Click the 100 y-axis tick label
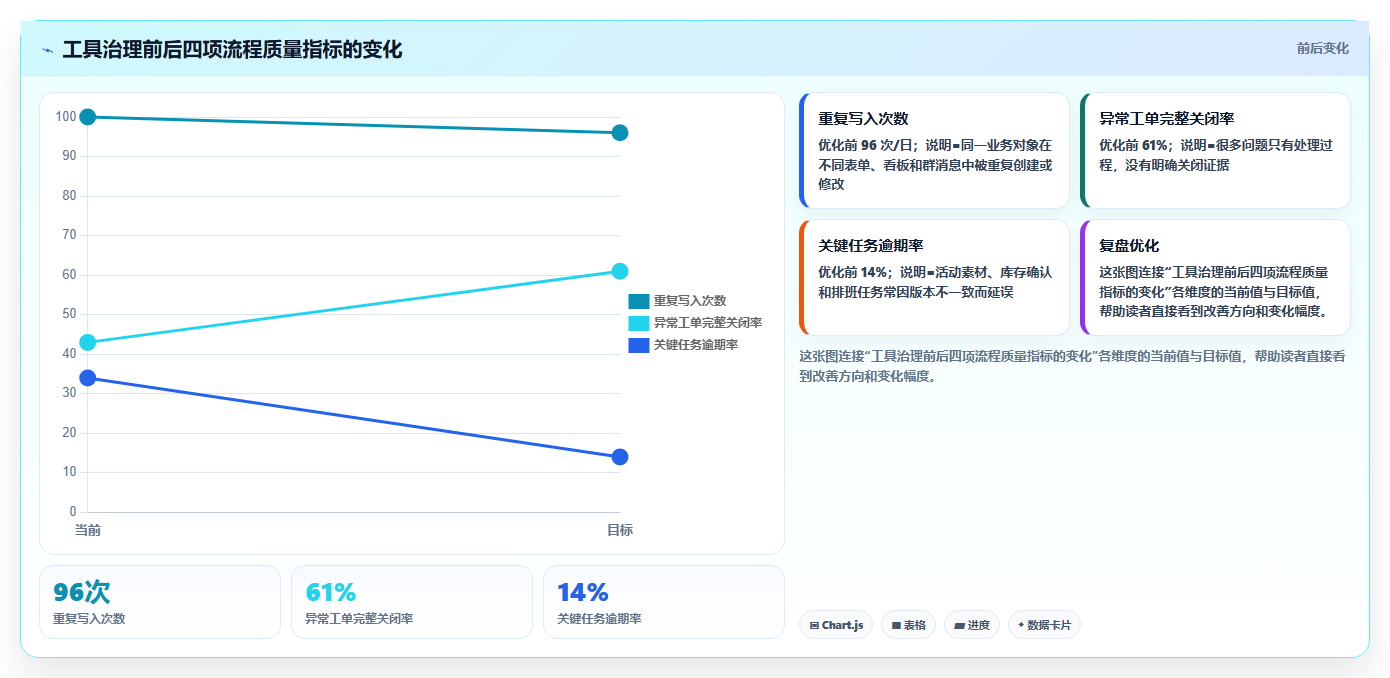Screen dimensions: 1390x678 (x=66, y=117)
